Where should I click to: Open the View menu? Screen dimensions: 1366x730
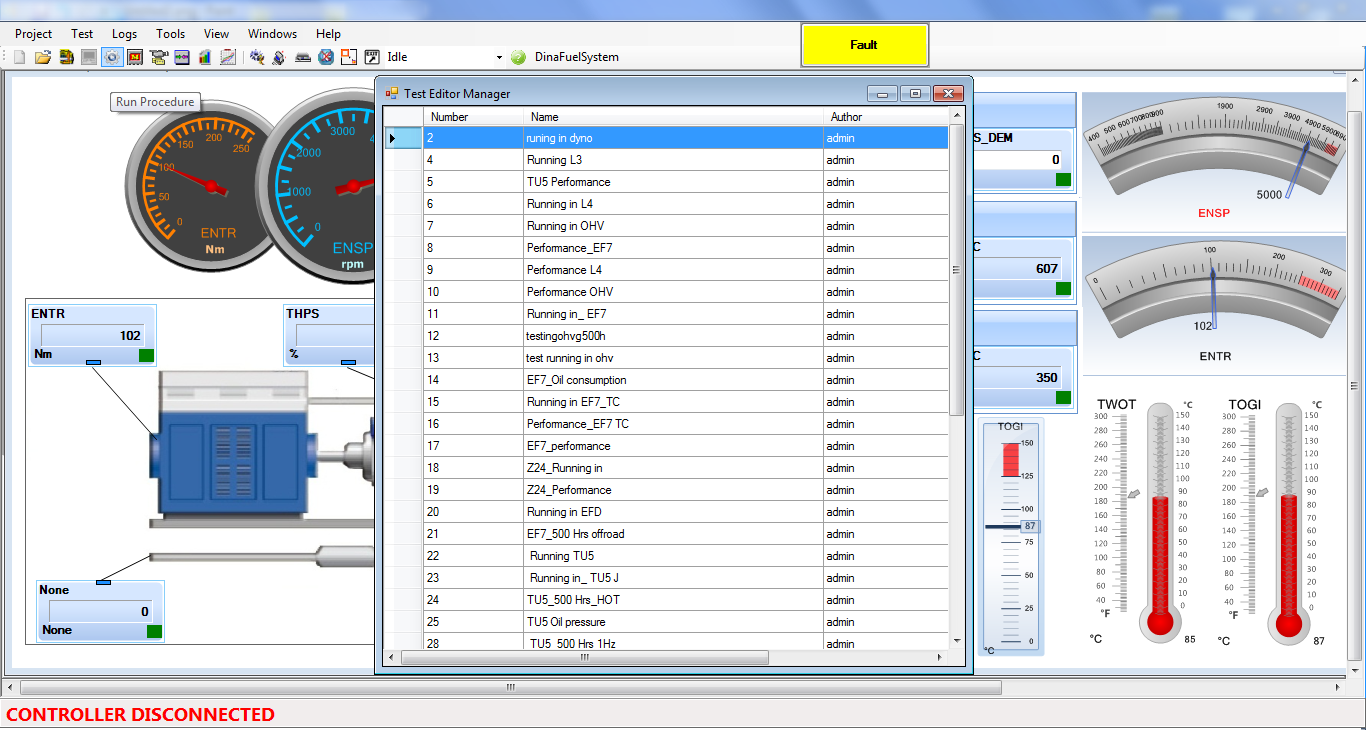(216, 34)
